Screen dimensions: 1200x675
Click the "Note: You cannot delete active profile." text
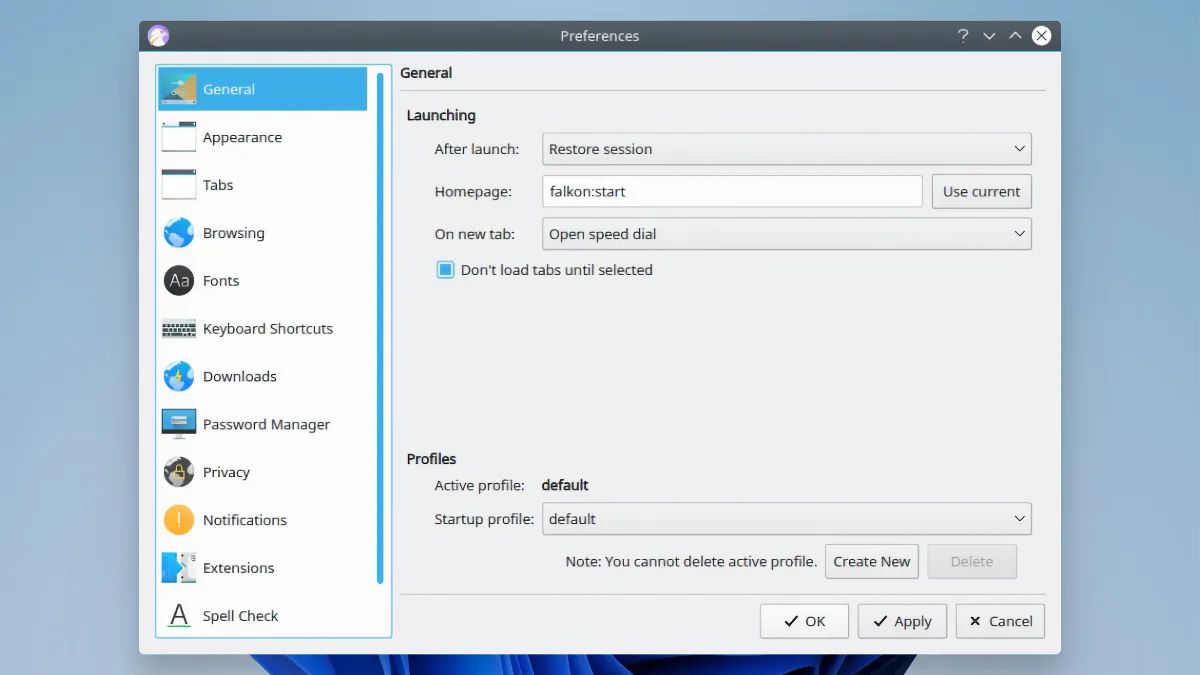691,561
